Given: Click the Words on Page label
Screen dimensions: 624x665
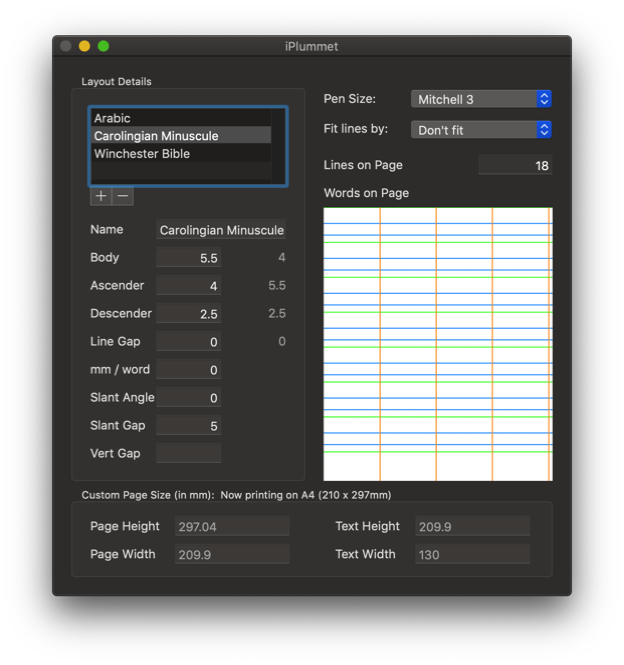Looking at the screenshot, I should point(366,193).
